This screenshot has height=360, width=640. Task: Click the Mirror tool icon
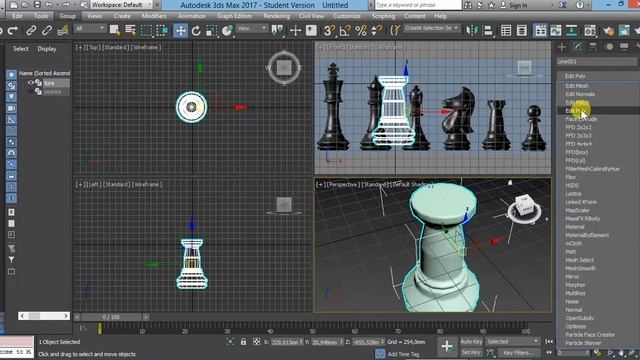tap(471, 31)
